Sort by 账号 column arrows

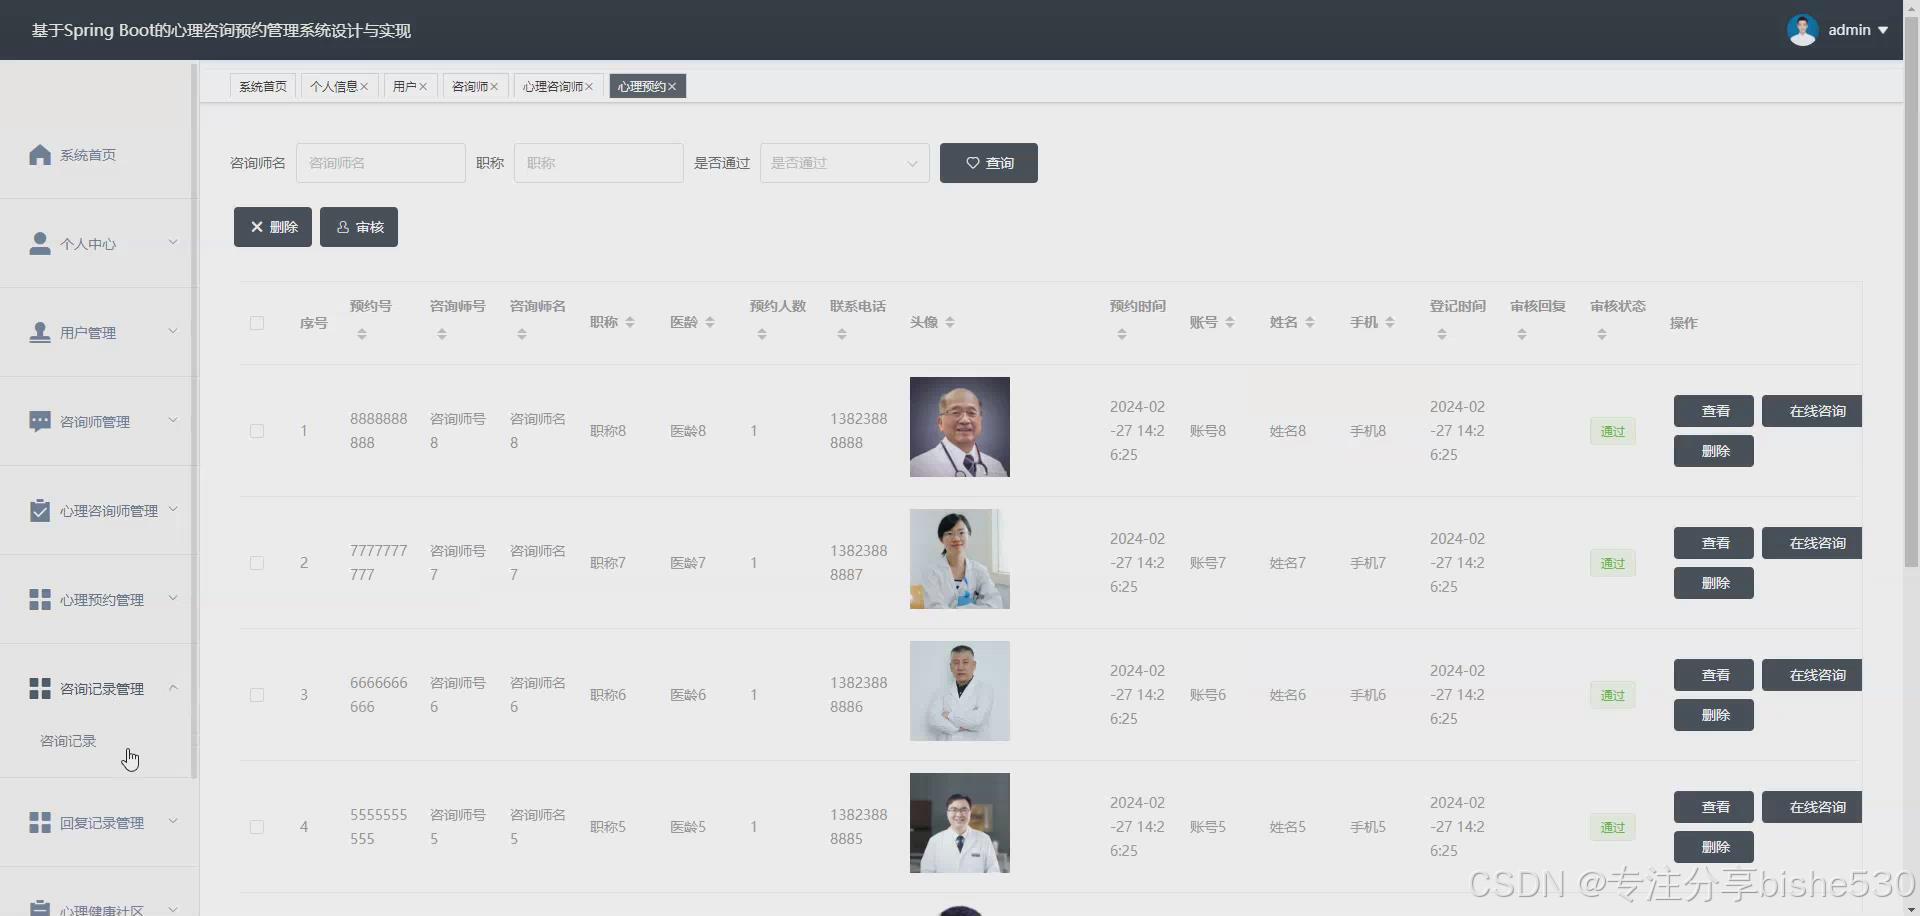(x=1230, y=322)
